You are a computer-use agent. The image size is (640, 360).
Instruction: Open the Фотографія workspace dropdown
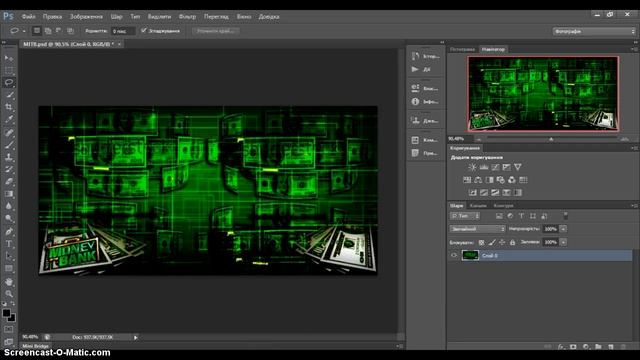pyautogui.click(x=594, y=31)
